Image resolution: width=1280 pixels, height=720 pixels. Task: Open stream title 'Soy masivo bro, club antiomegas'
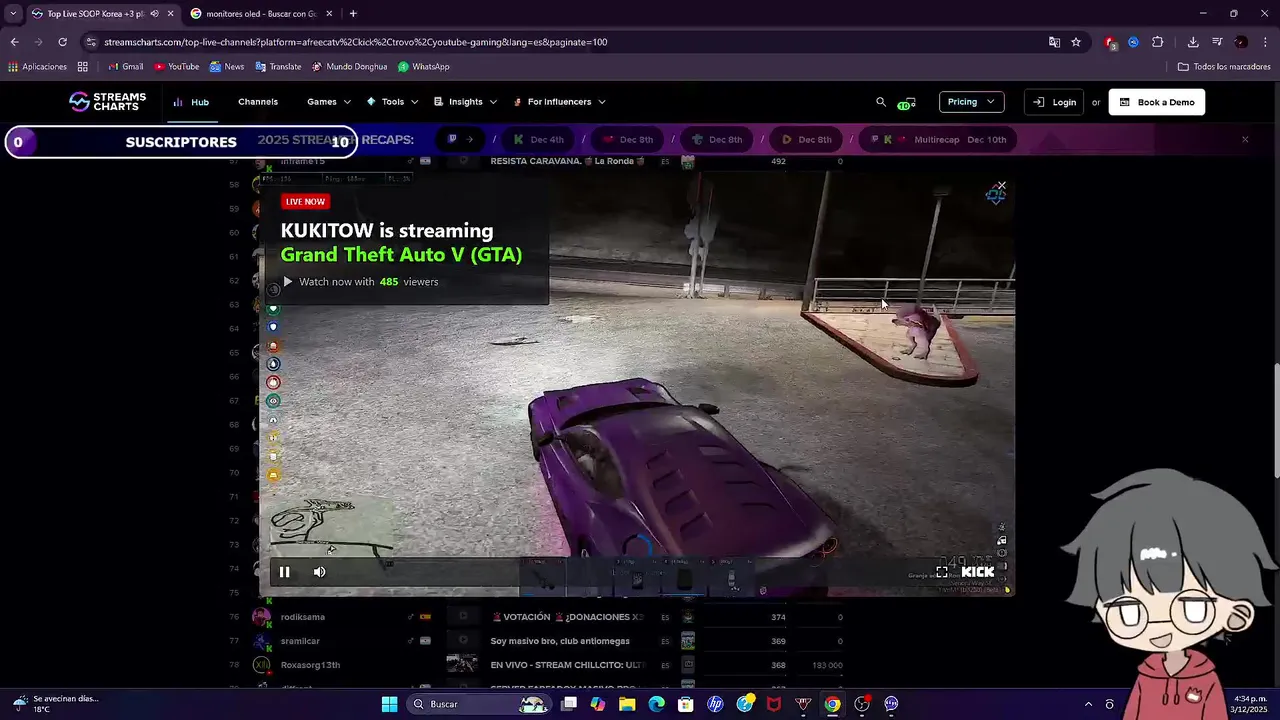pos(560,641)
